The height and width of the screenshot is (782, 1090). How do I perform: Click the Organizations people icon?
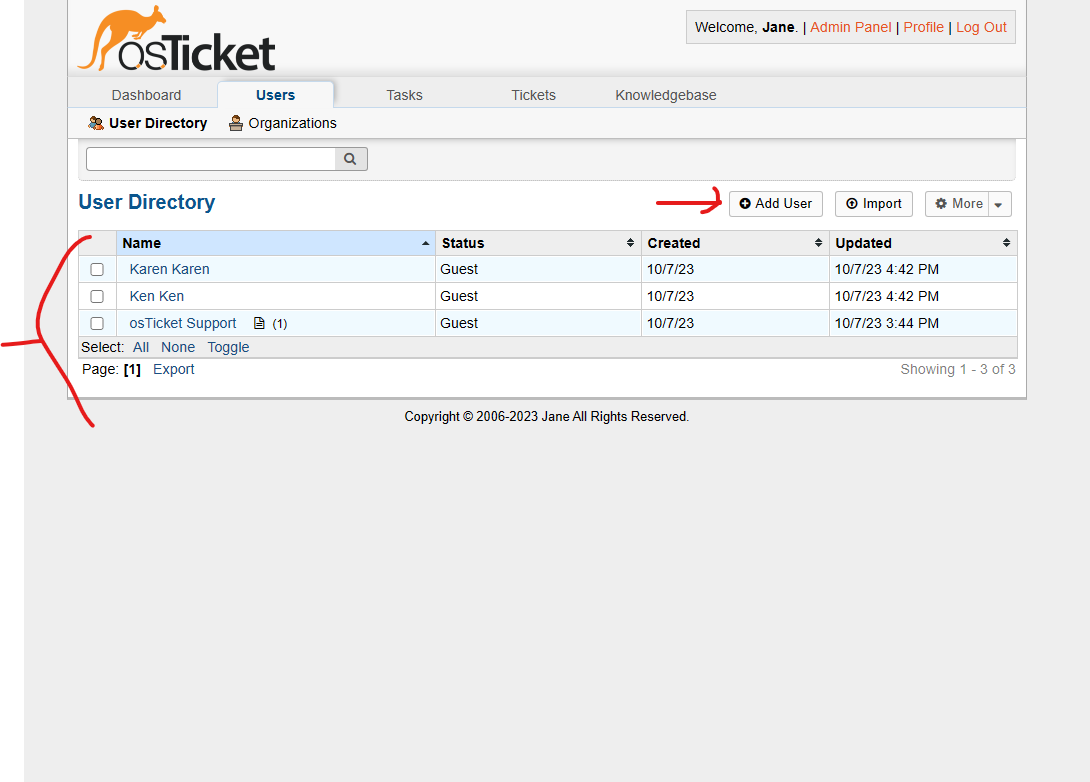click(x=235, y=122)
